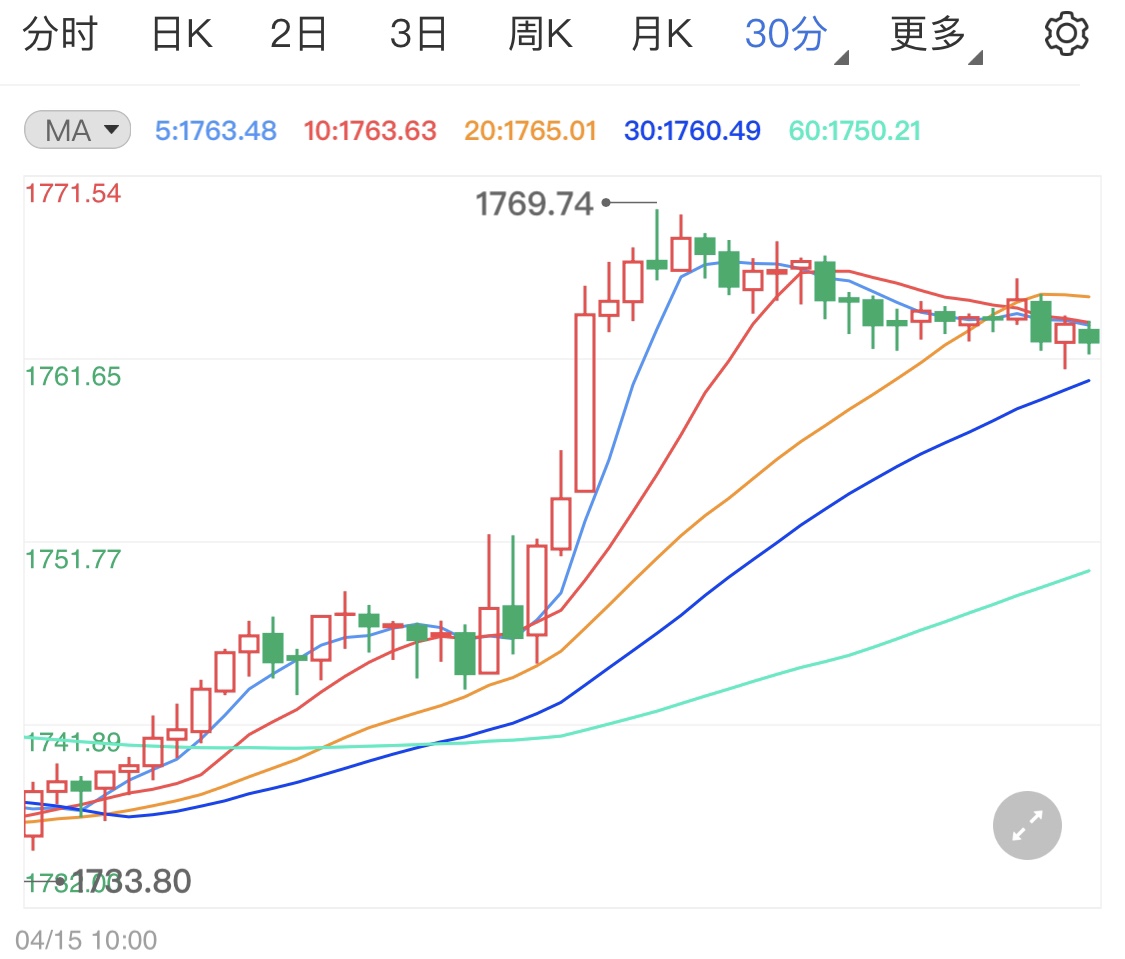
Task: Click the high price label 1769.74
Action: pos(535,204)
